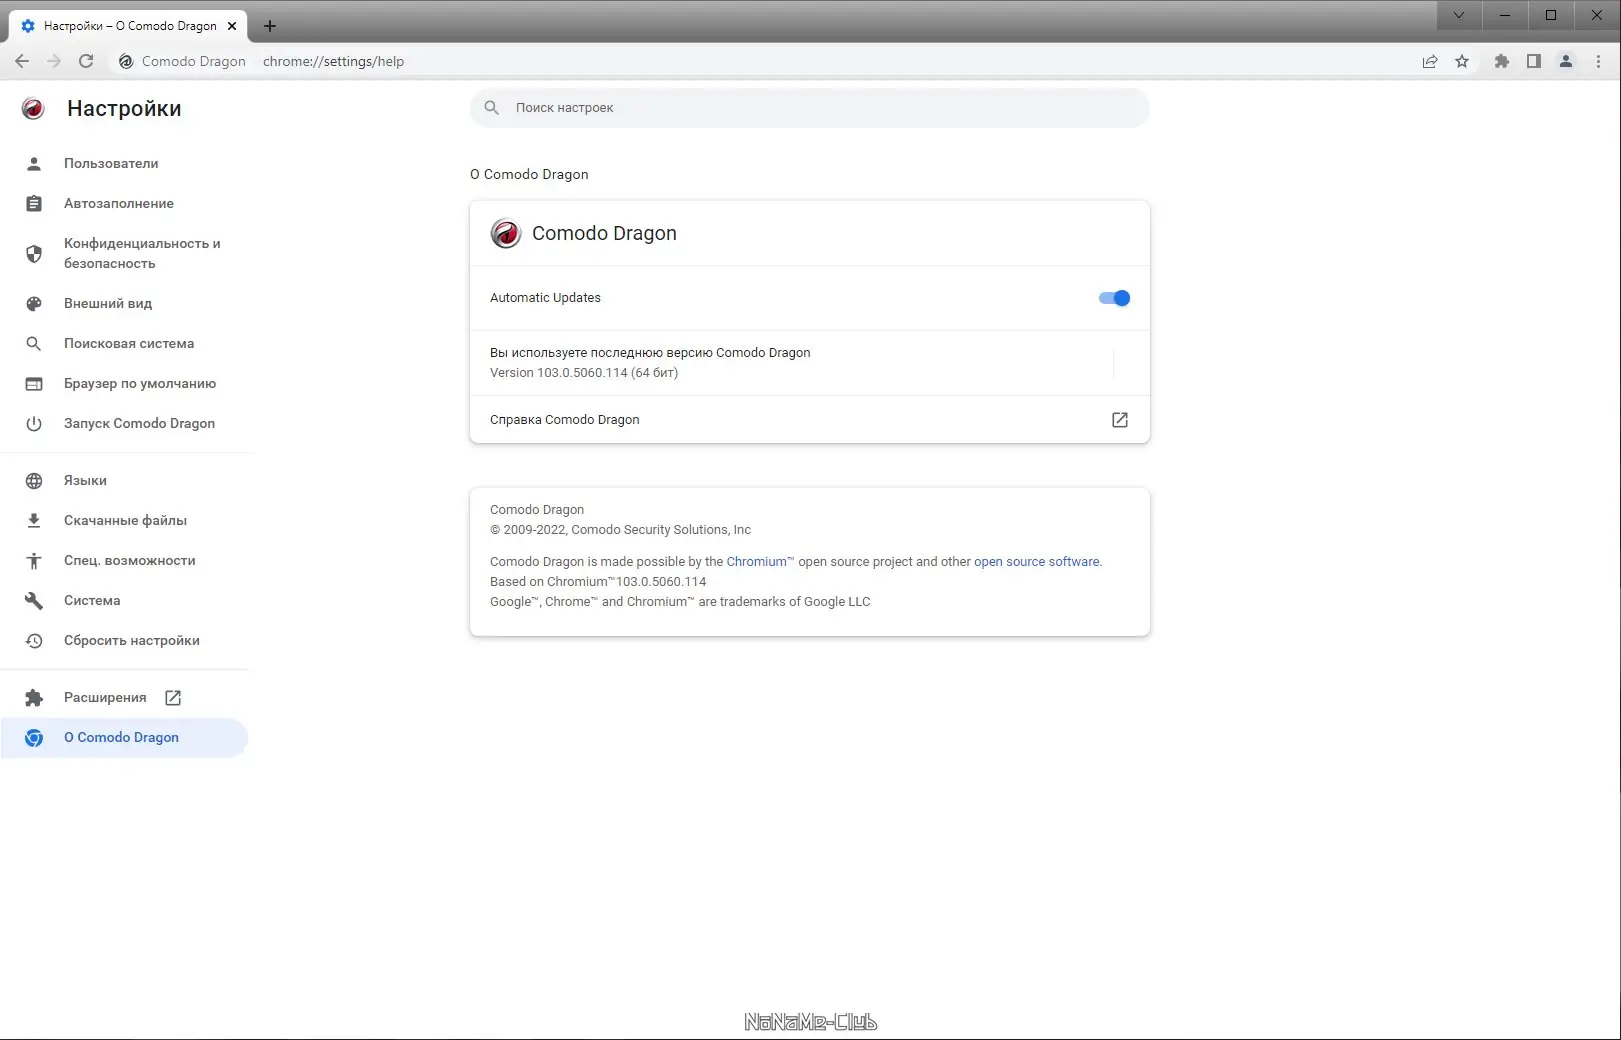This screenshot has height=1040, width=1621.
Task: Click the download icon beside Скачанные файлы
Action: [x=34, y=520]
